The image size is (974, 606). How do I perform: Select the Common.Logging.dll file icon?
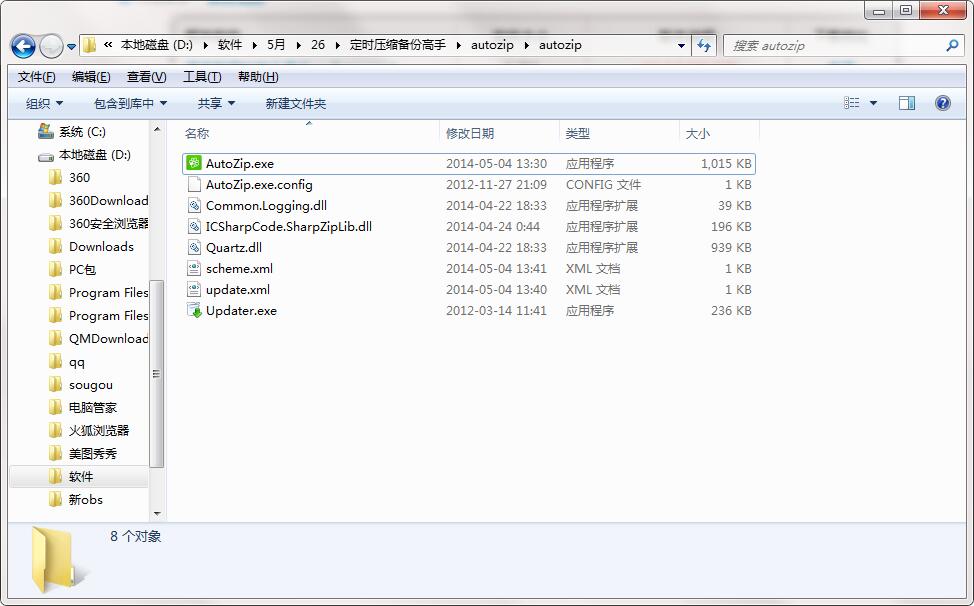[x=194, y=206]
